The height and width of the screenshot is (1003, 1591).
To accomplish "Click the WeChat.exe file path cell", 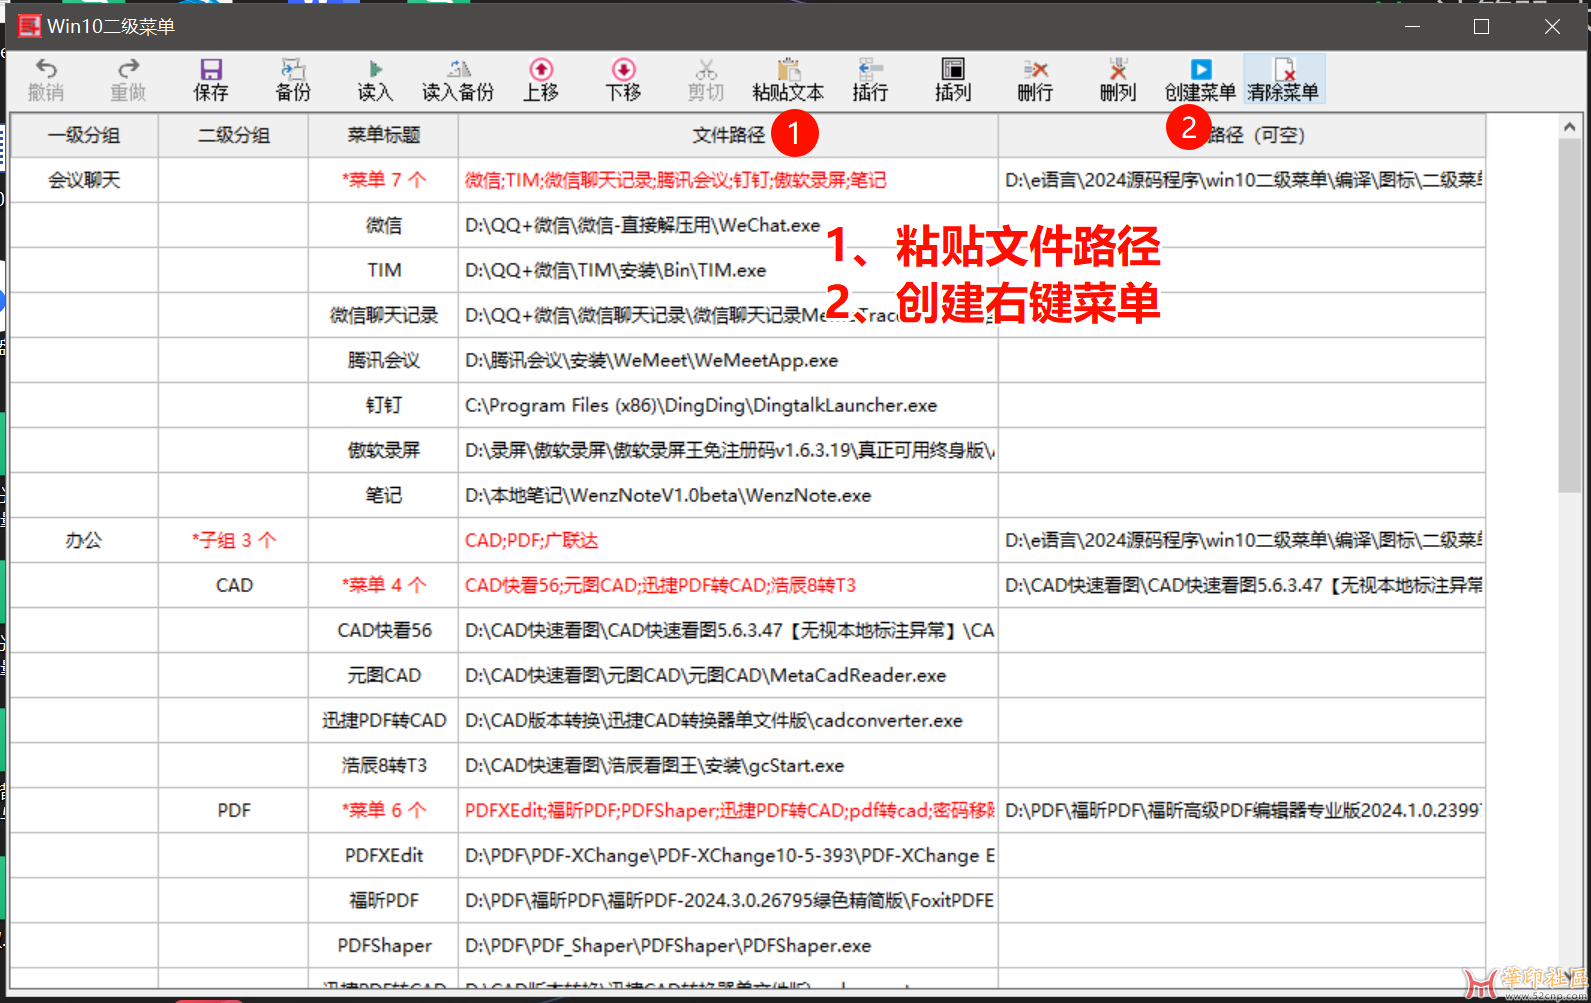I will click(x=728, y=225).
